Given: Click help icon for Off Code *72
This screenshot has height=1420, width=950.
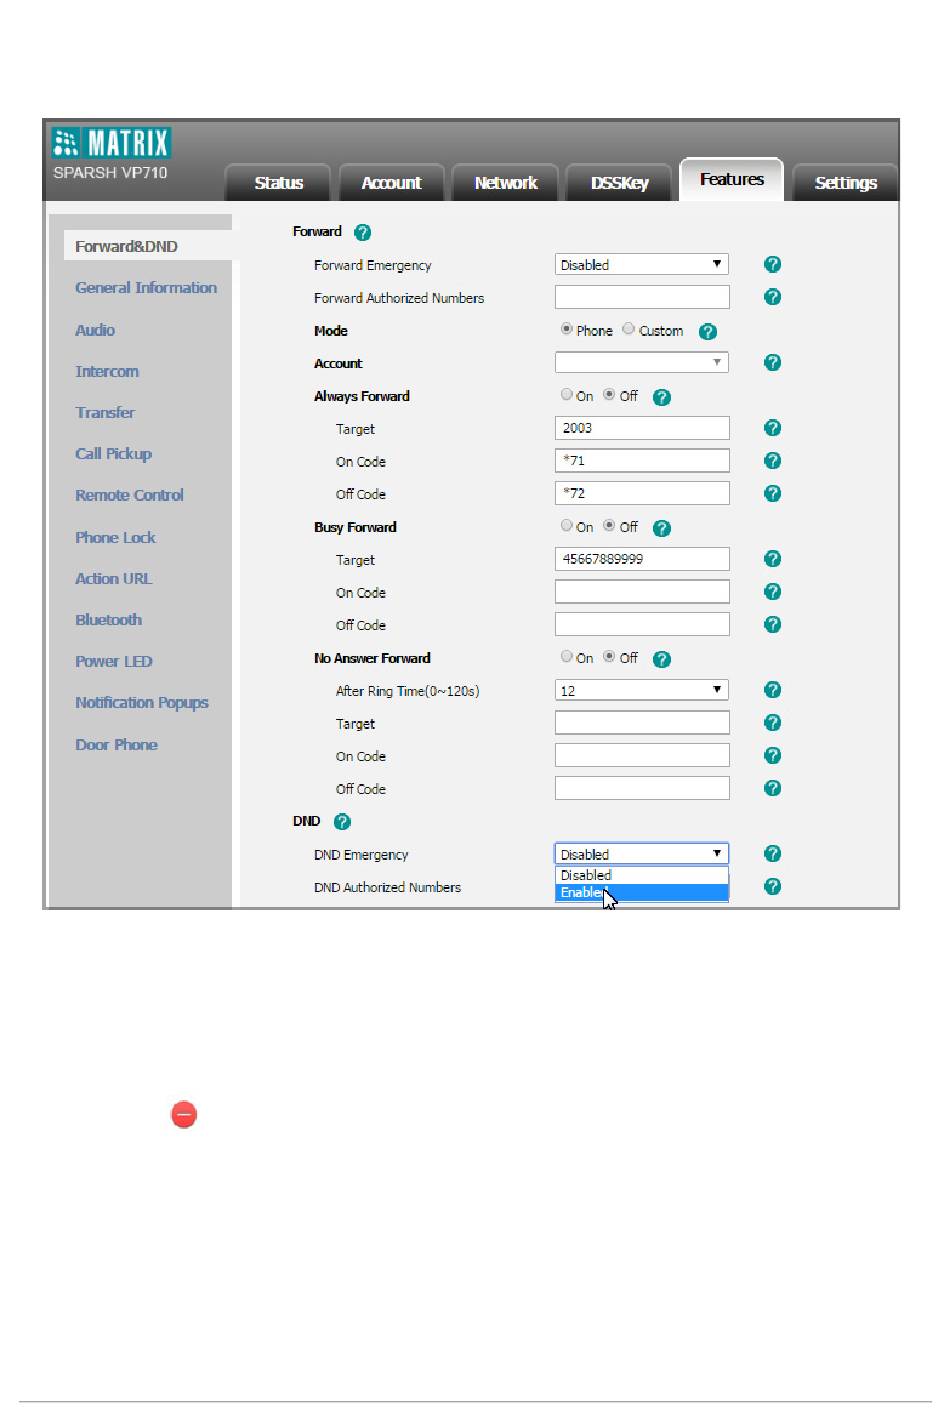Looking at the screenshot, I should pyautogui.click(x=772, y=493).
